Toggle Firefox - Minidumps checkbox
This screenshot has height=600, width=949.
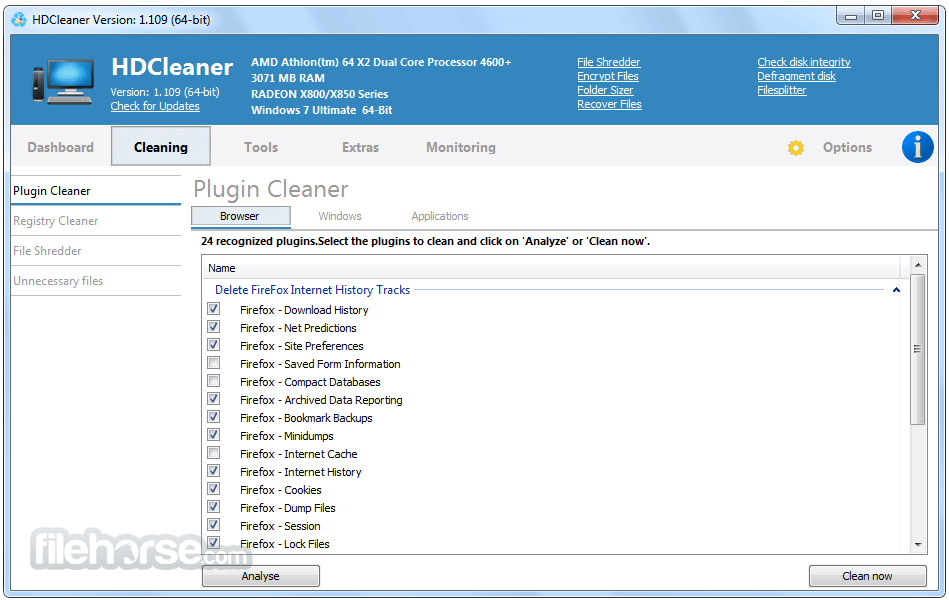click(214, 435)
